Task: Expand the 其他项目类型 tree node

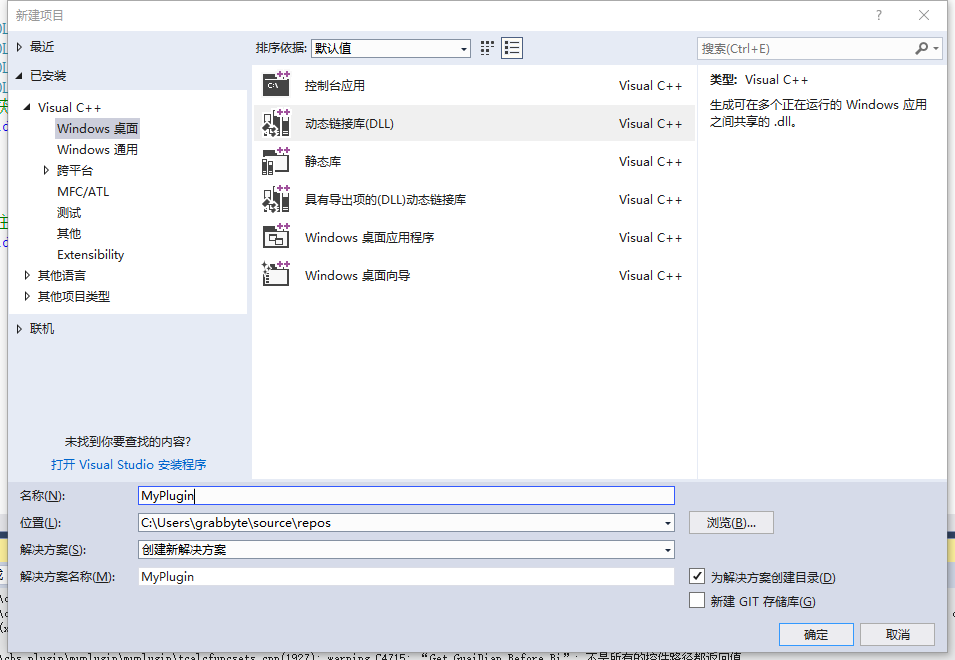Action: [27, 297]
